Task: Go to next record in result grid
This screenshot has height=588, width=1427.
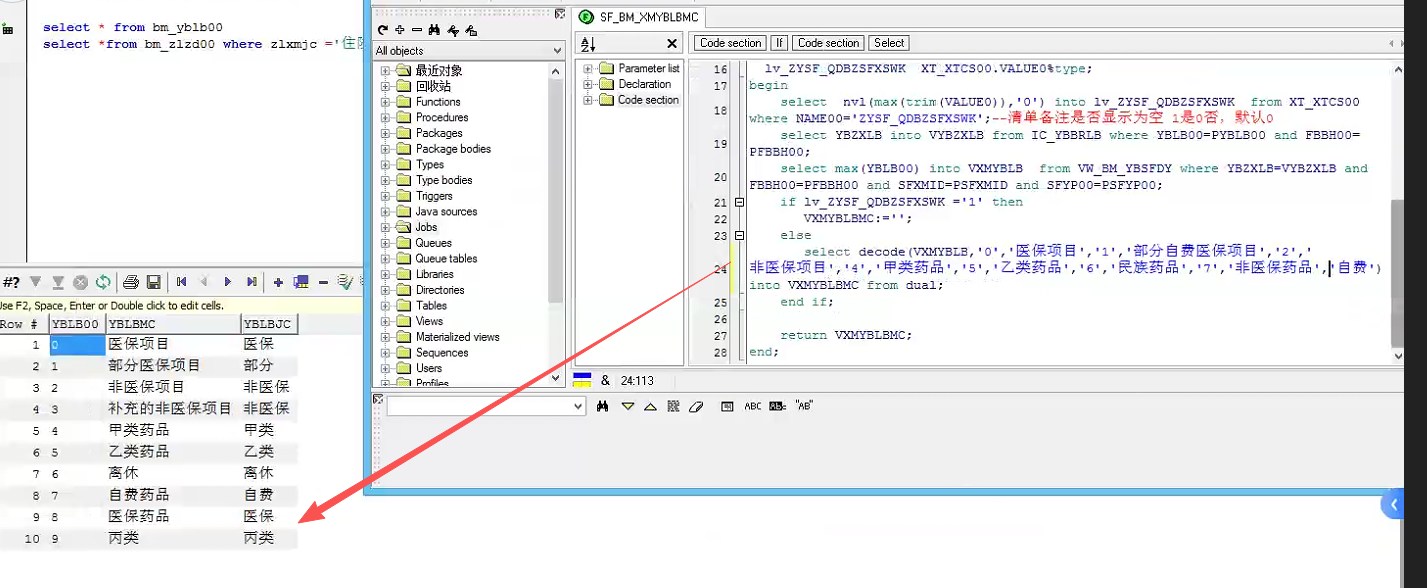Action: 228,282
